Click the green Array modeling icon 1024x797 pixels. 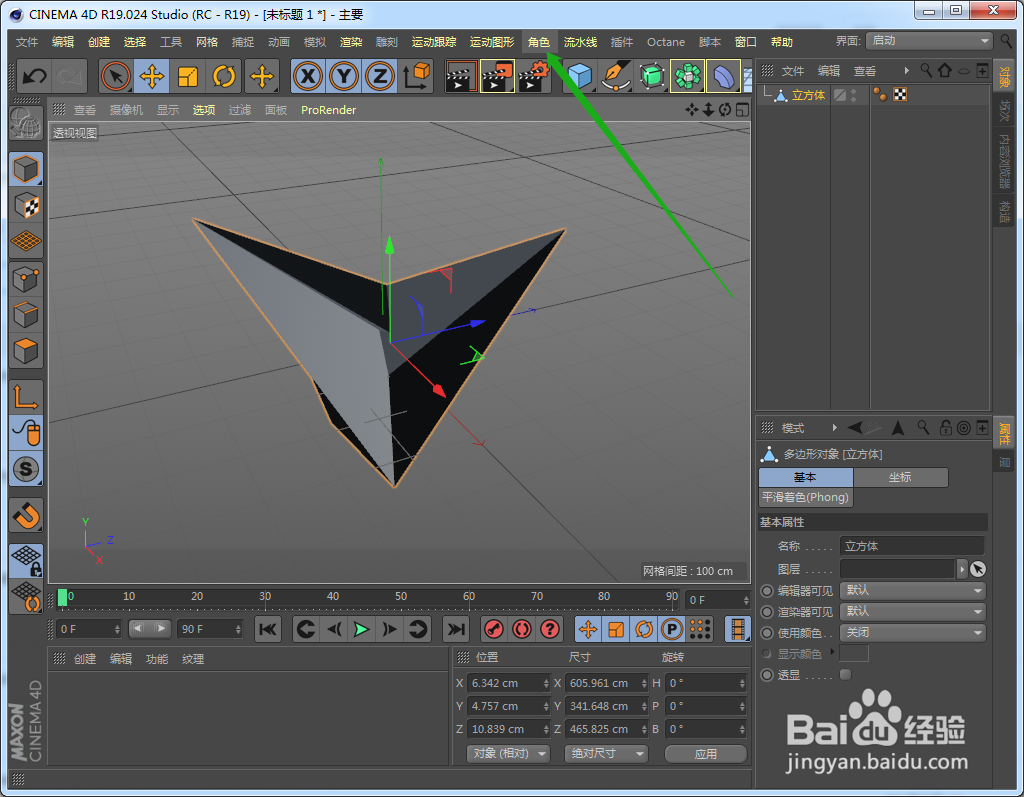(688, 76)
